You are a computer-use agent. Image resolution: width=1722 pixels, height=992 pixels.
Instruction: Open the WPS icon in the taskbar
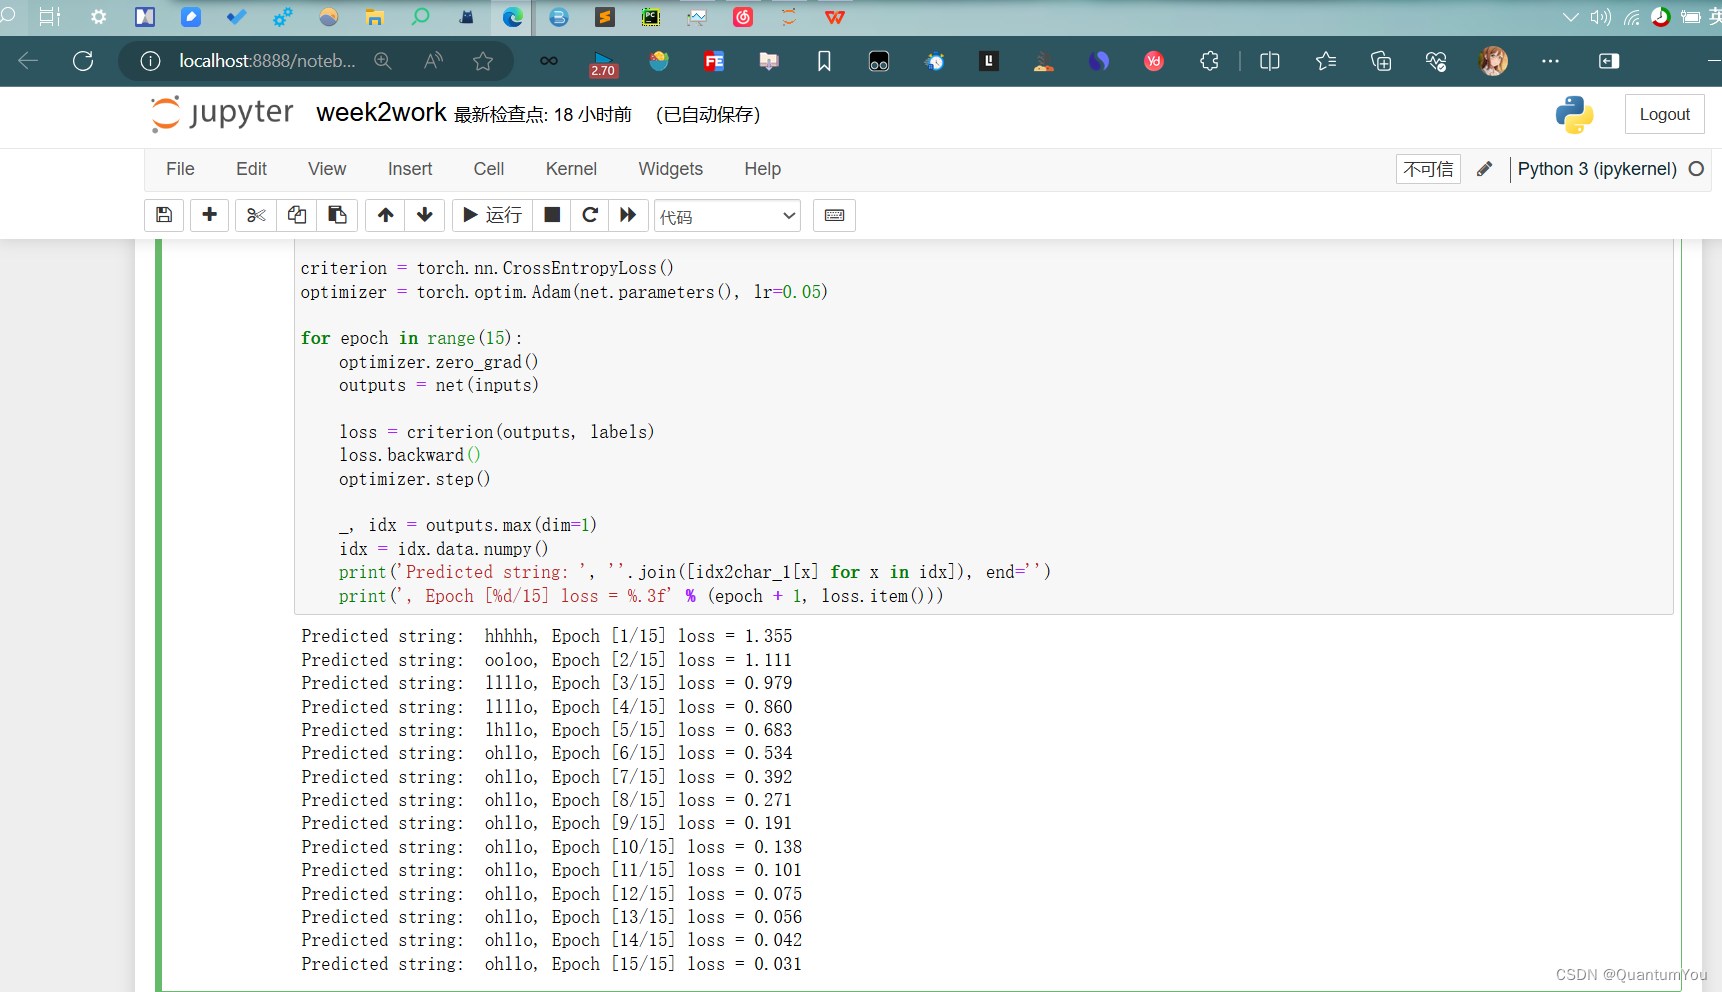tap(835, 17)
